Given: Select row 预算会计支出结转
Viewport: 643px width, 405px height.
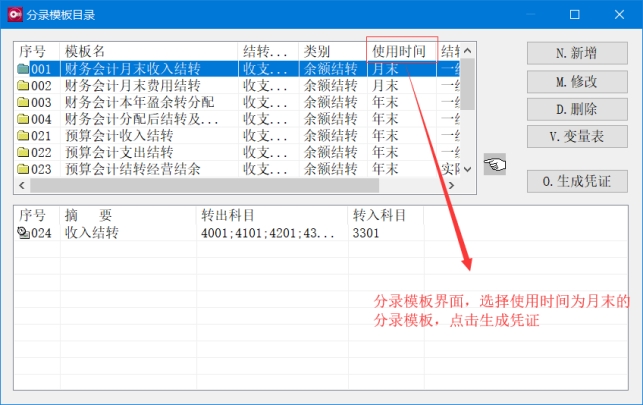Looking at the screenshot, I should pyautogui.click(x=237, y=152).
